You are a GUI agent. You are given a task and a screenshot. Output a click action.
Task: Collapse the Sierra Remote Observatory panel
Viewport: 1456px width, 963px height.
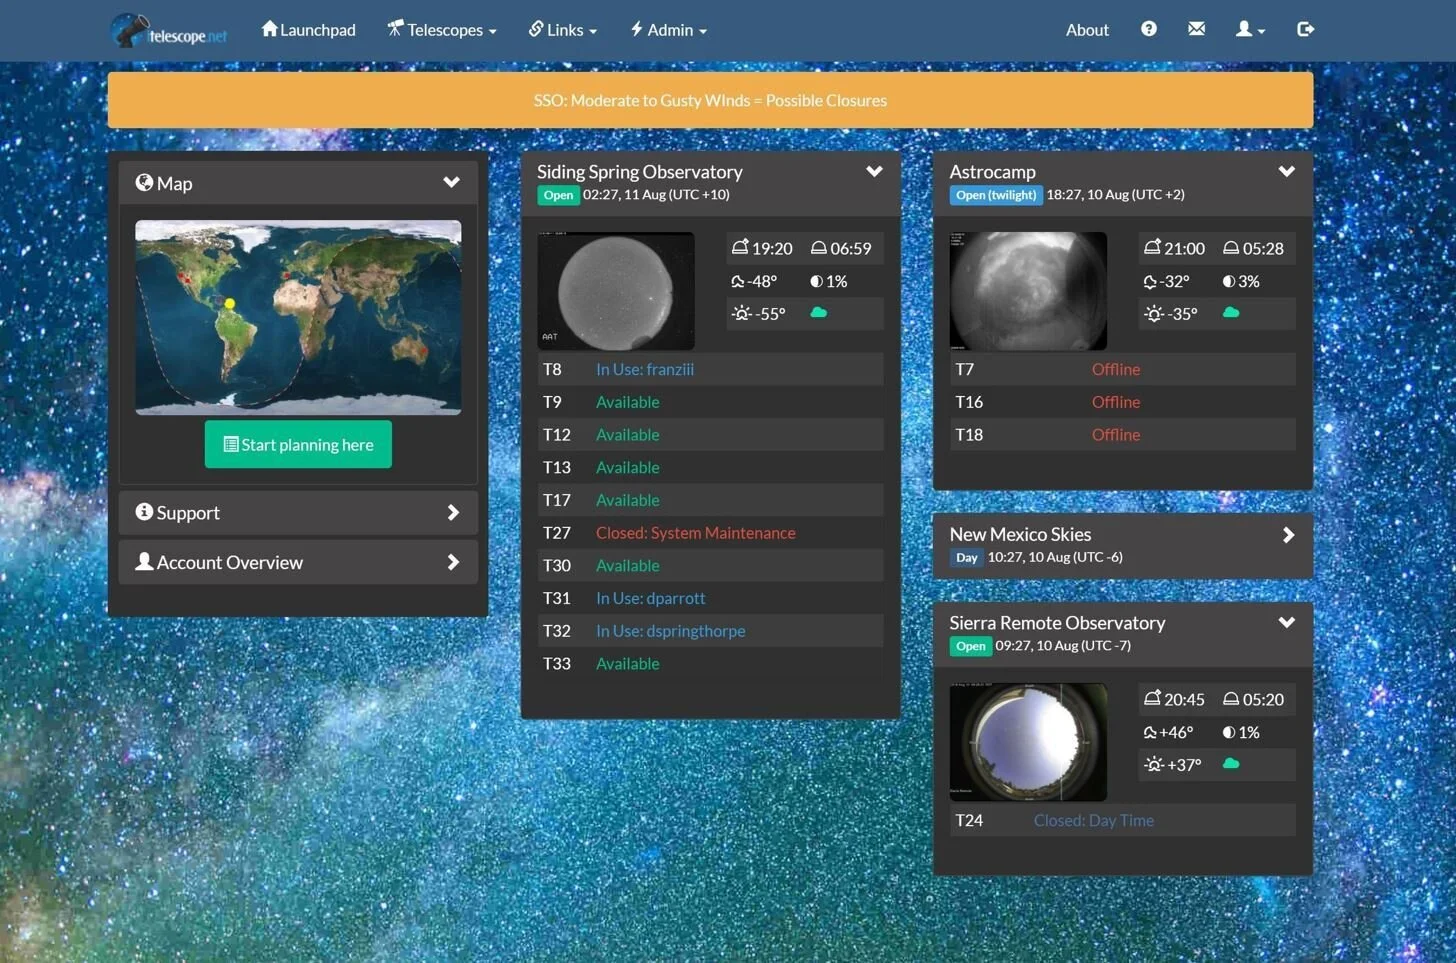click(1287, 622)
